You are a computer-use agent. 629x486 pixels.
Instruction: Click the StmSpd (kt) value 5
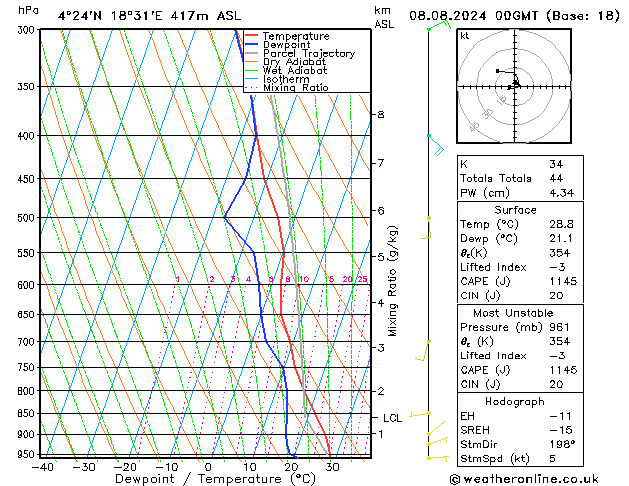[552, 459]
